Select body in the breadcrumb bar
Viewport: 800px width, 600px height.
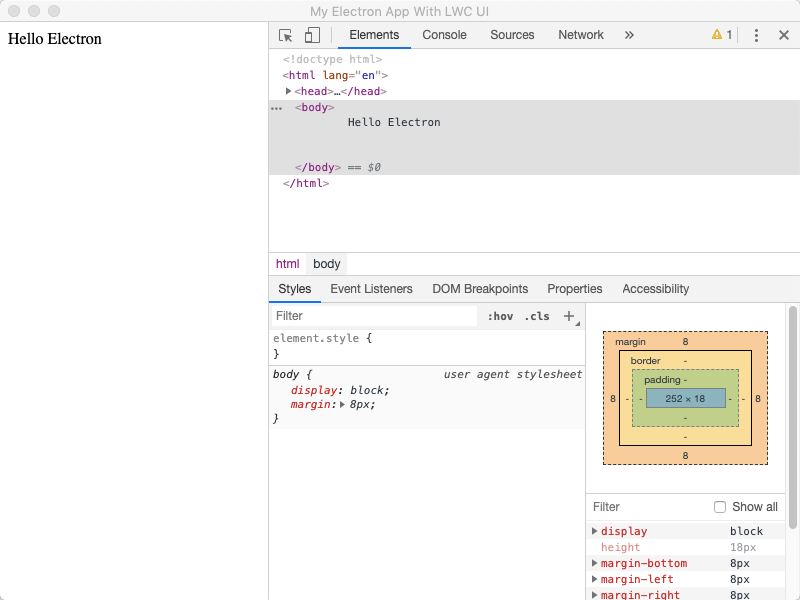point(327,264)
